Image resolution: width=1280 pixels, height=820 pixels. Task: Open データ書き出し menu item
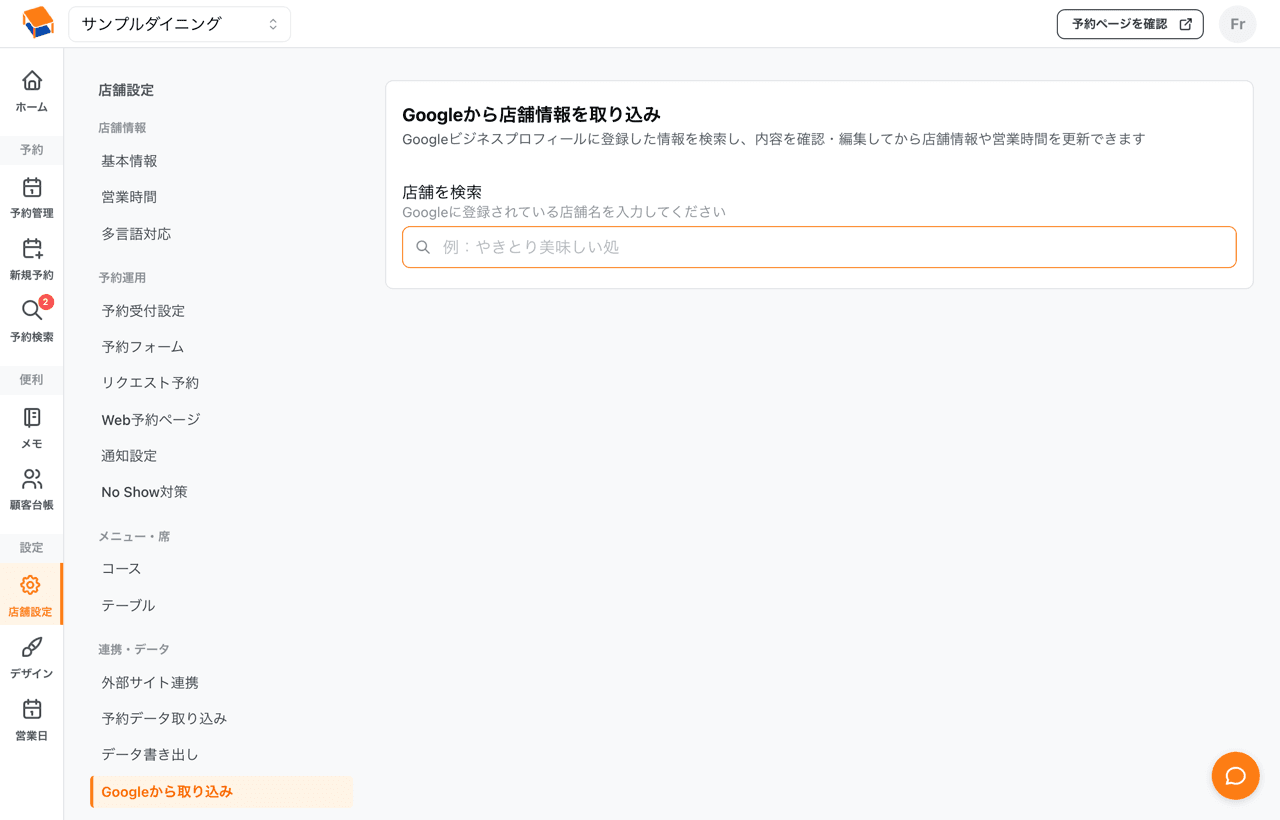coord(150,755)
